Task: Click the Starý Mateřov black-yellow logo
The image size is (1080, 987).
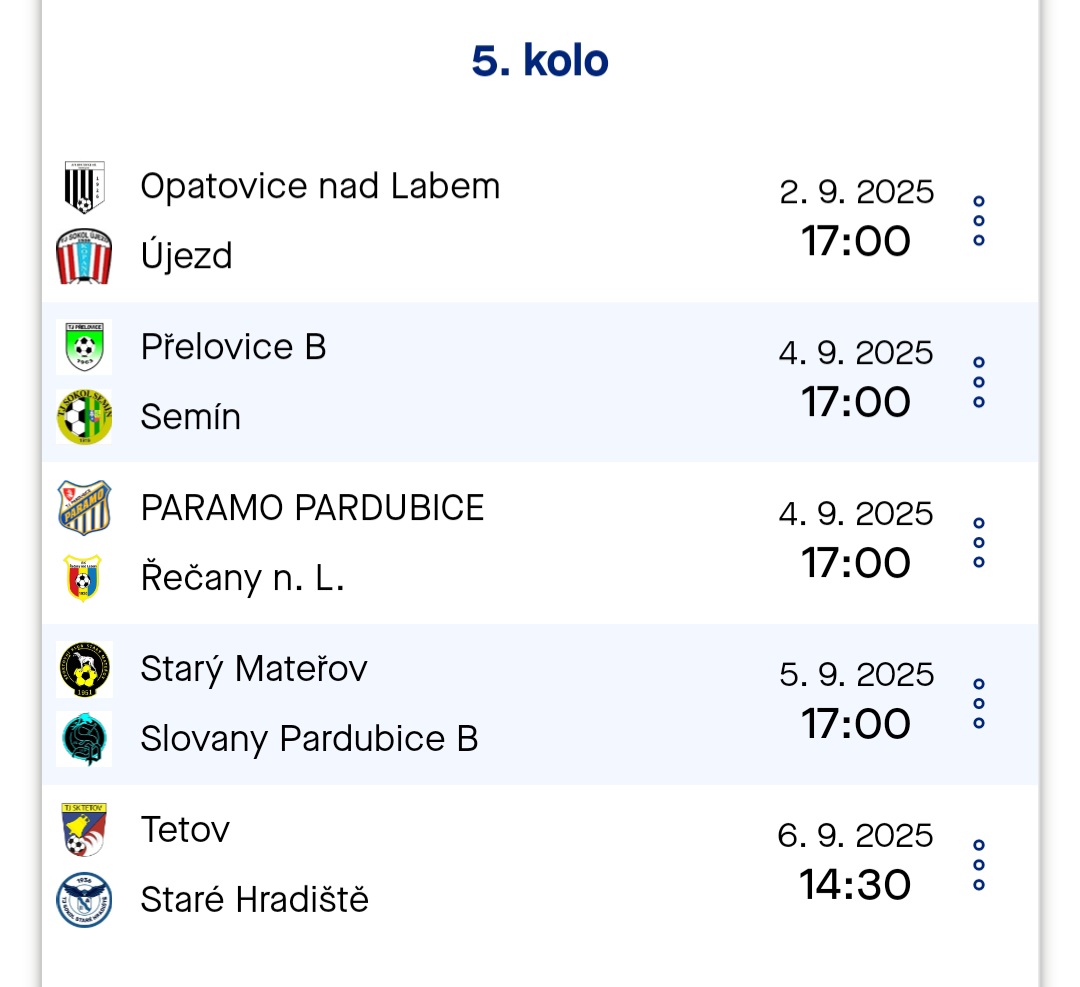Action: pyautogui.click(x=84, y=669)
